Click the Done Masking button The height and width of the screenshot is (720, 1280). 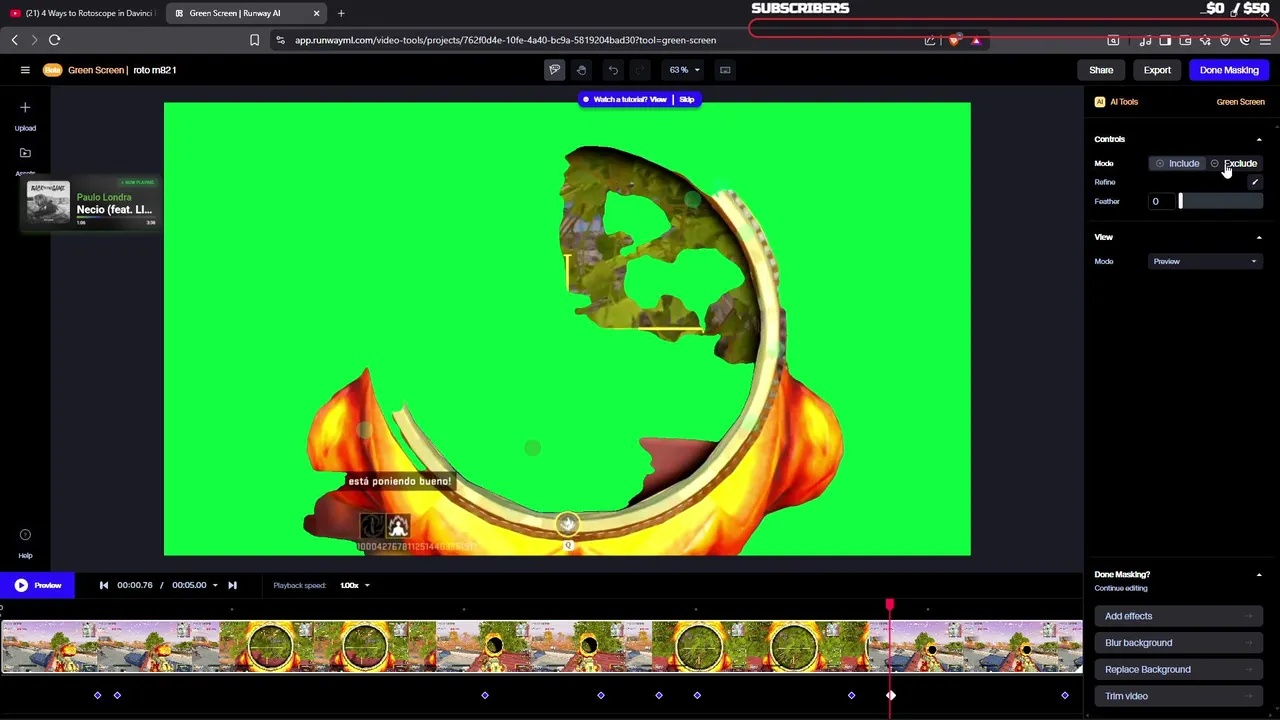(x=1229, y=70)
